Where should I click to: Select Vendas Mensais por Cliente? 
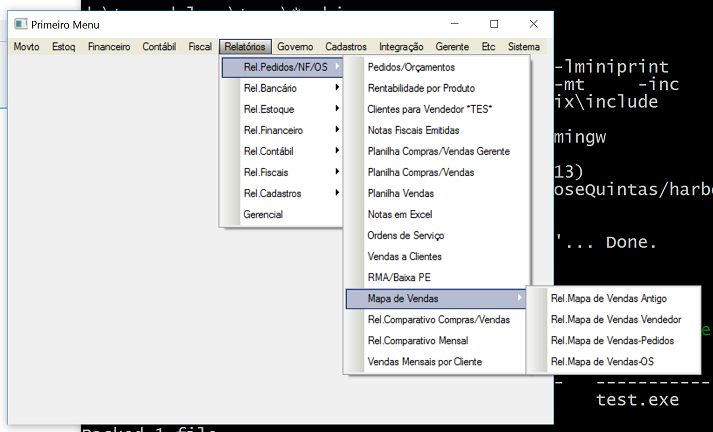coord(425,361)
